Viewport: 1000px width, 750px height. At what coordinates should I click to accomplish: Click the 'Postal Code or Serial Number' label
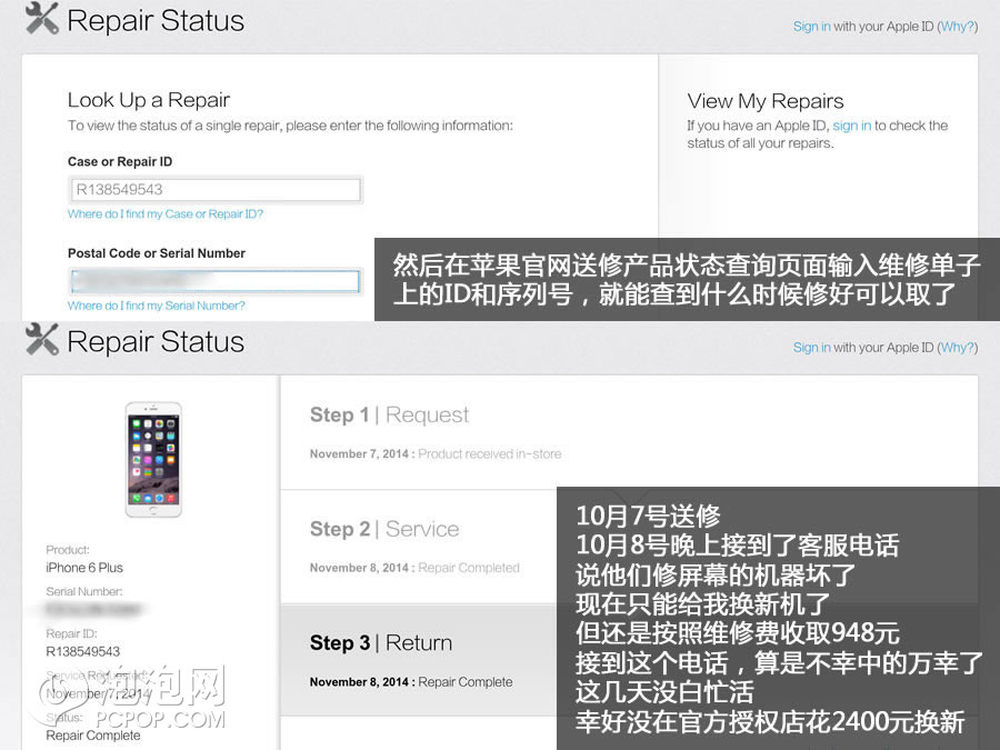pos(156,254)
